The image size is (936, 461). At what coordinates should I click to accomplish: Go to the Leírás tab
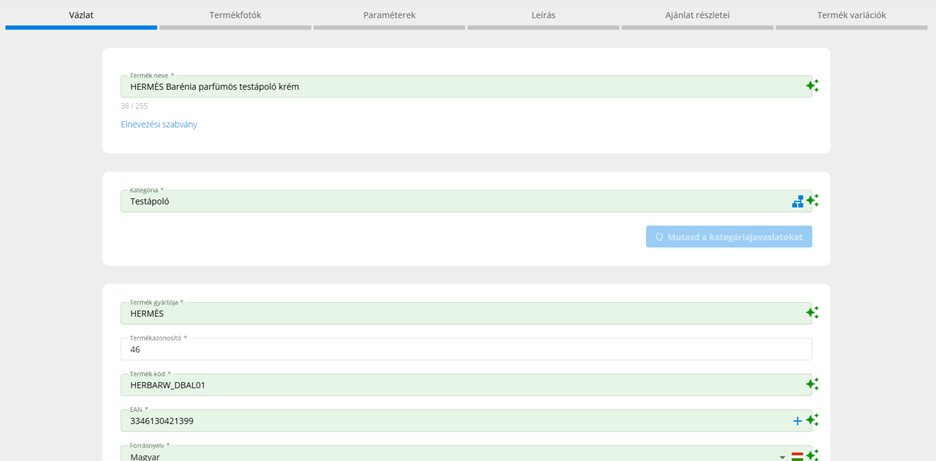(543, 16)
